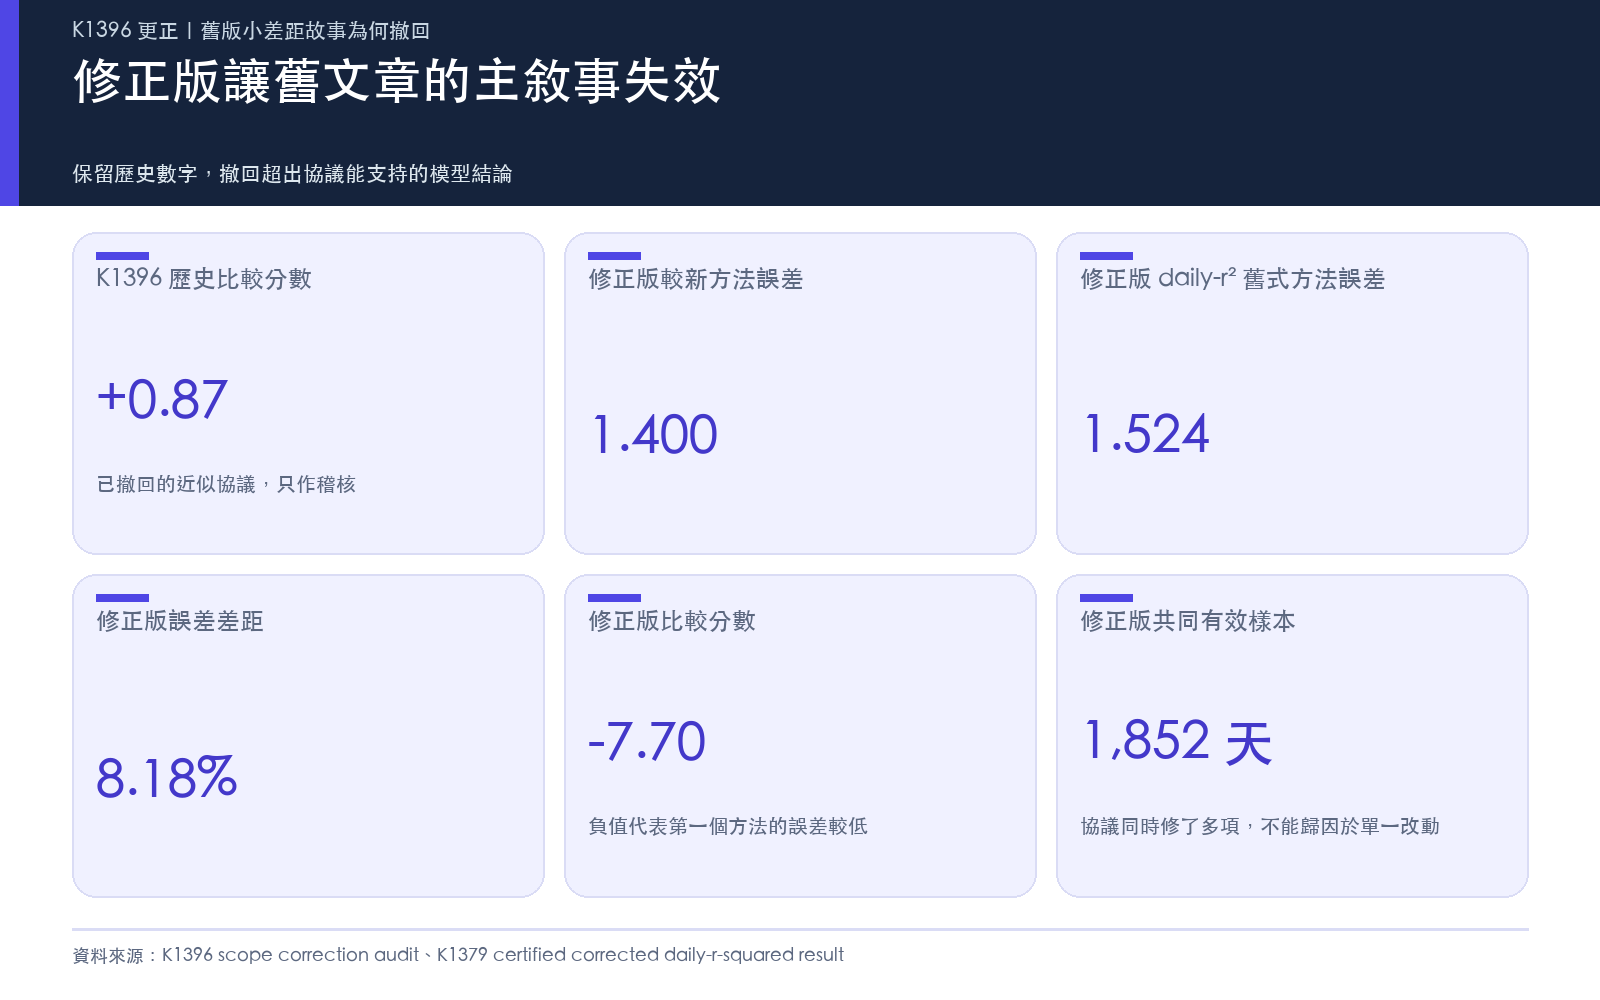Select the value +0.87
Screen dimensions: 1600x1000
(x=162, y=399)
